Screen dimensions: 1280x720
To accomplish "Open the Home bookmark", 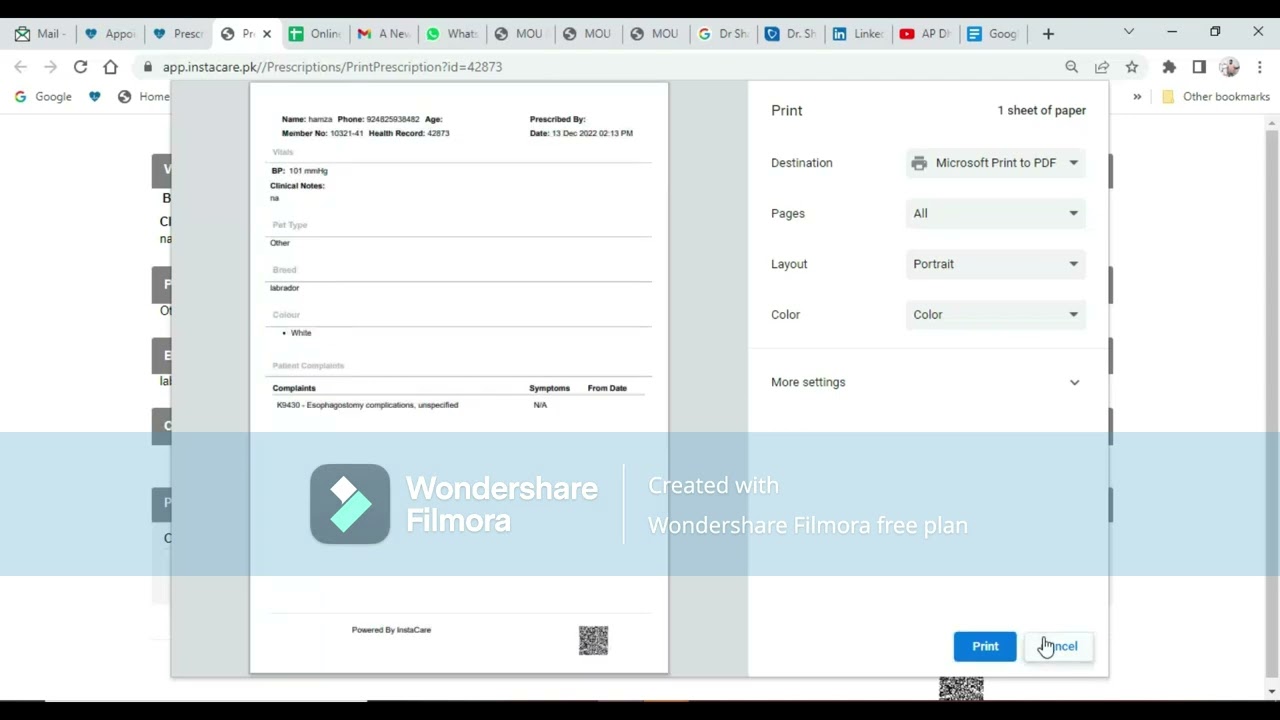I will click(x=144, y=97).
